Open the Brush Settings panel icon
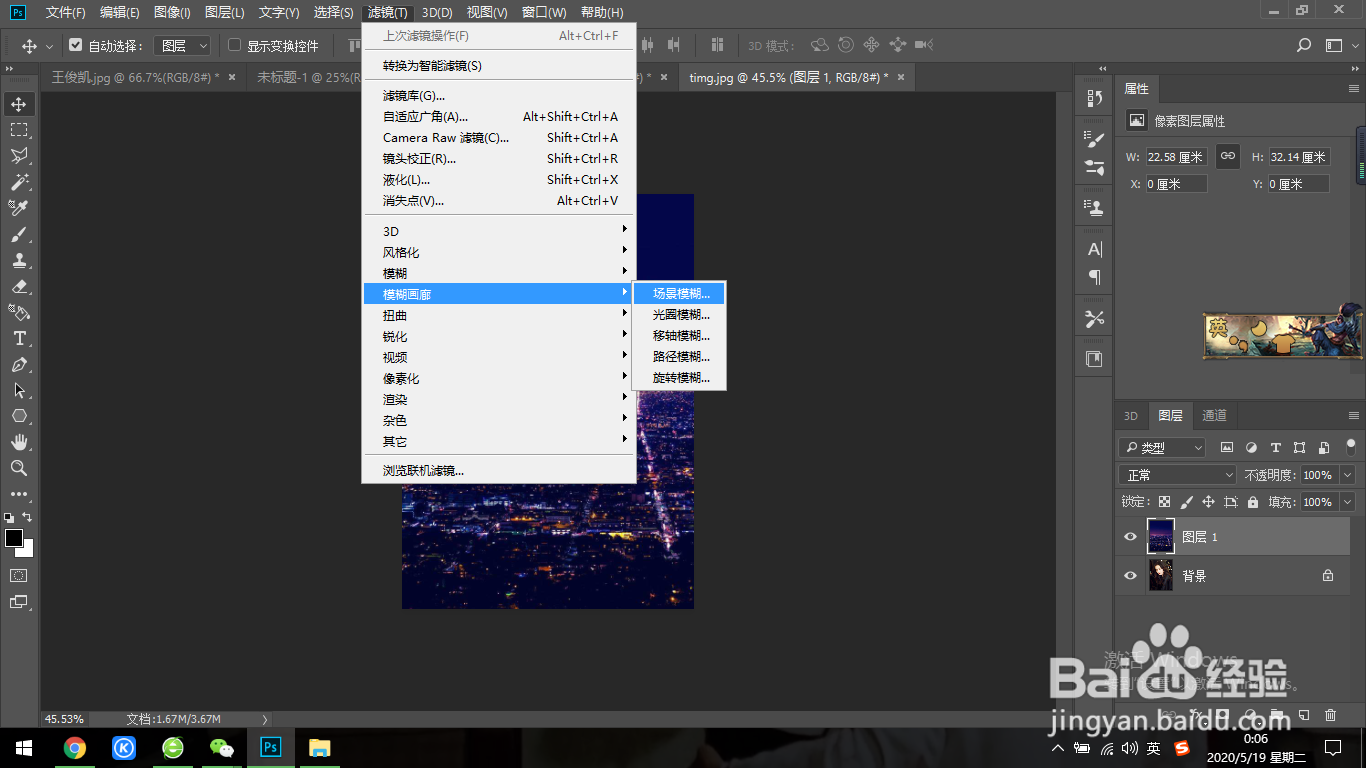1366x768 pixels. 1095,140
